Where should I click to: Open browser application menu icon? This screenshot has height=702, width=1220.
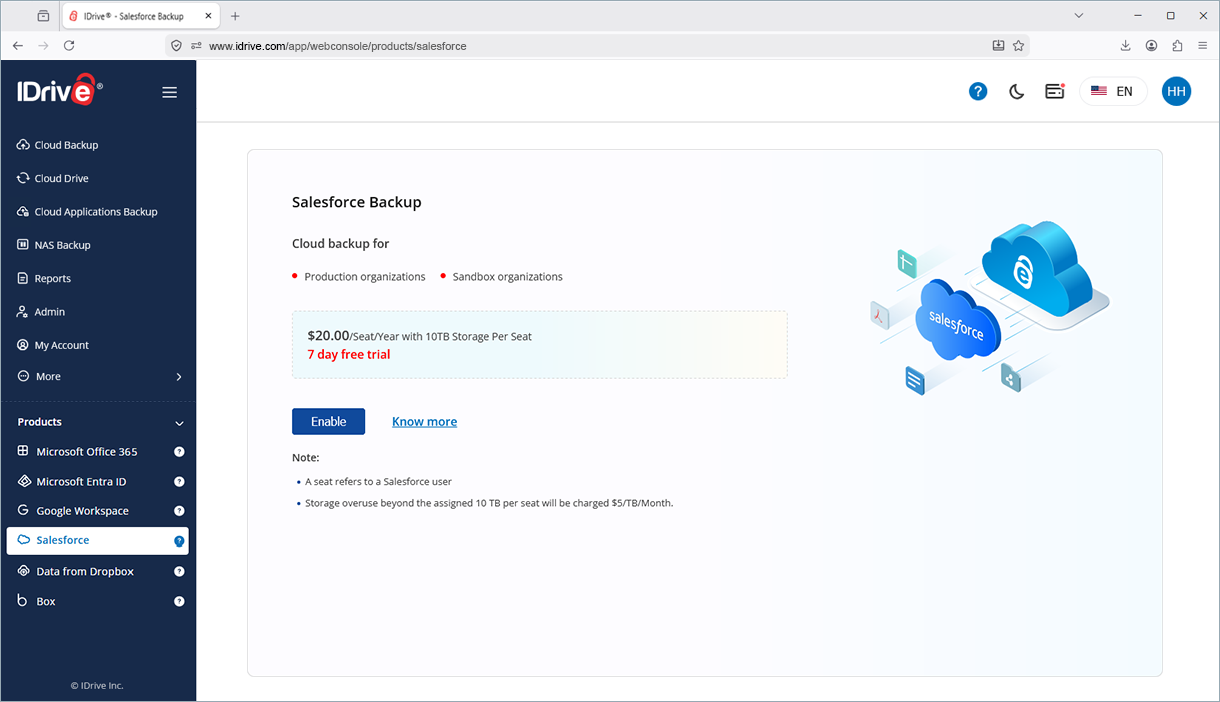(1203, 46)
